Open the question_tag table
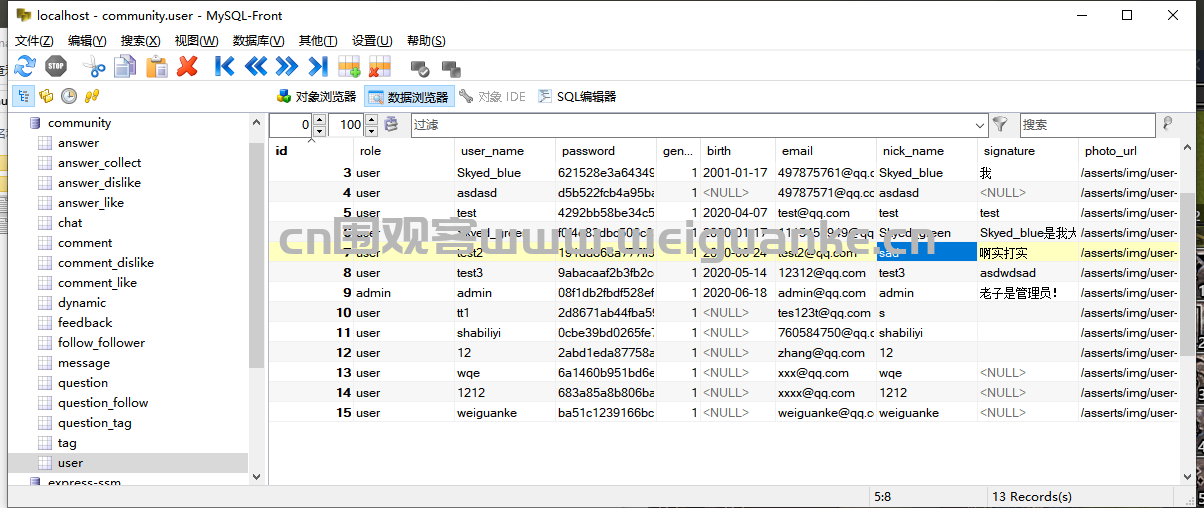The width and height of the screenshot is (1204, 508). point(94,423)
